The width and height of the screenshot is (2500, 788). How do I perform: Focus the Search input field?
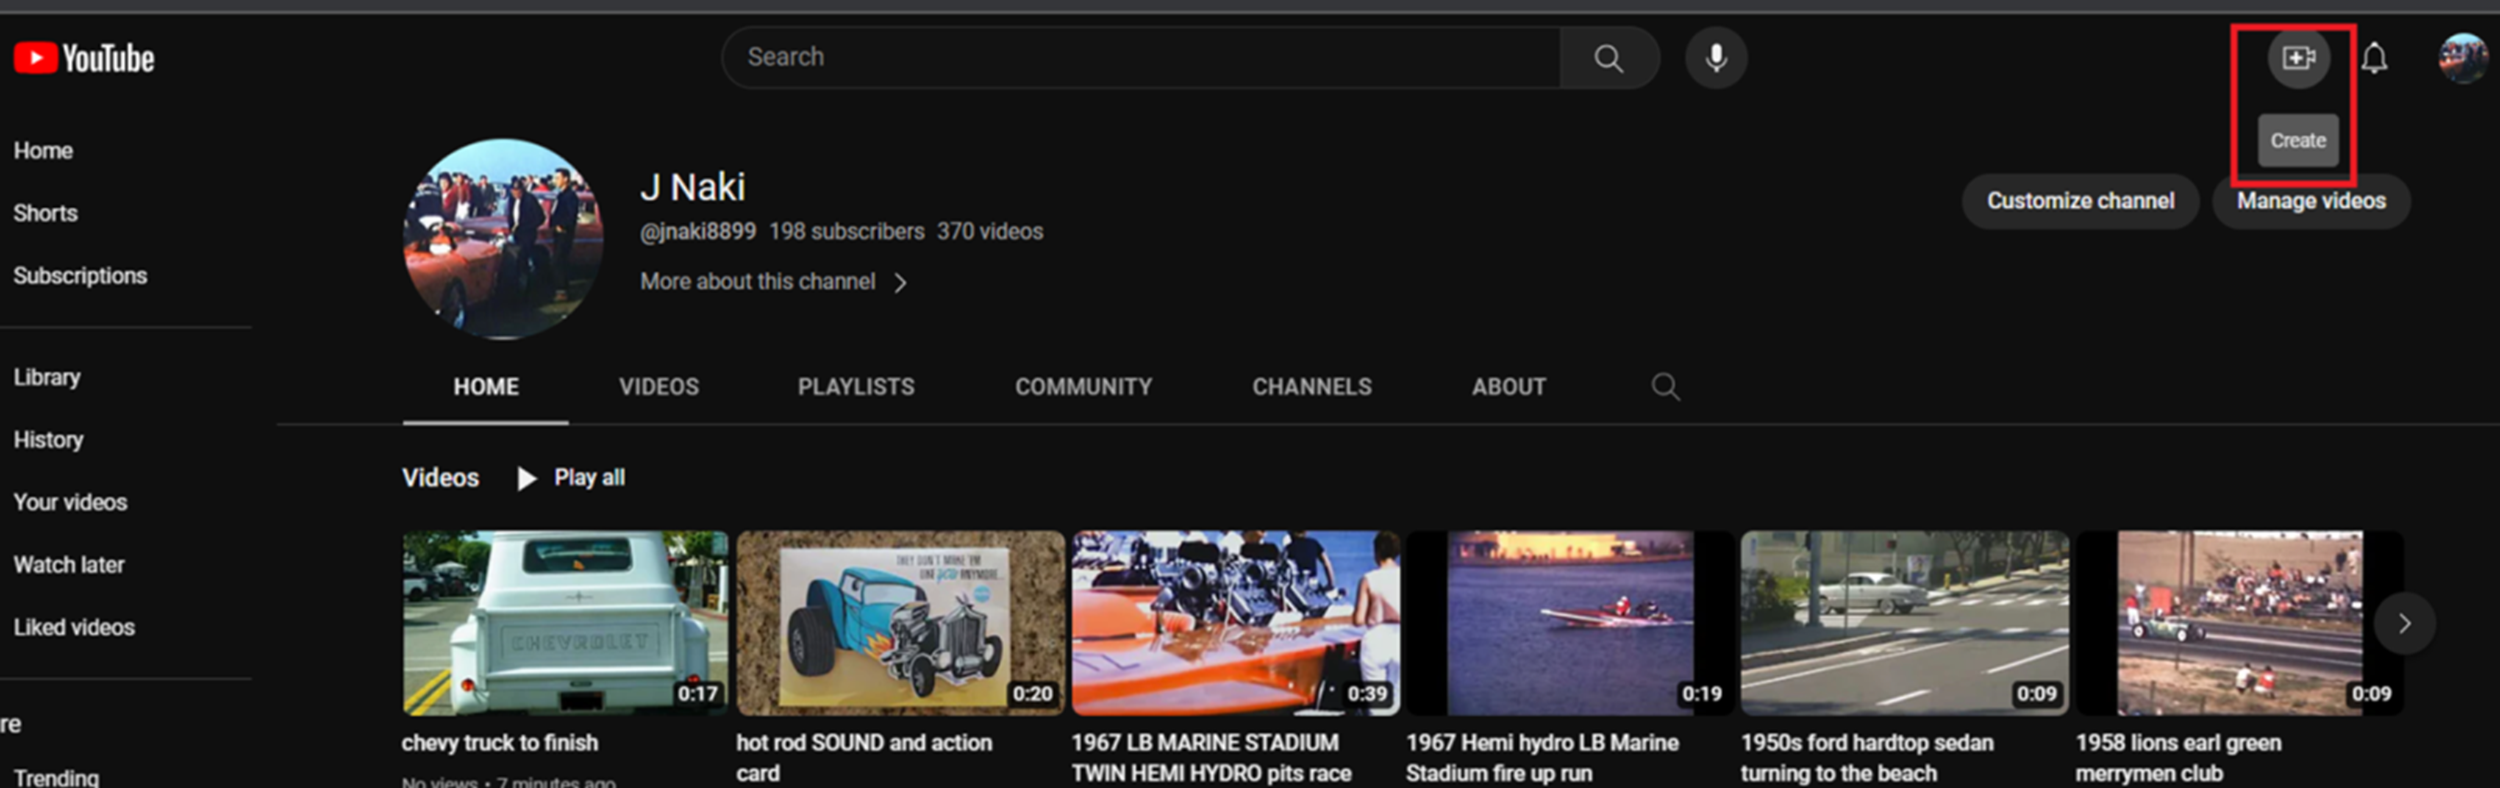click(1140, 58)
